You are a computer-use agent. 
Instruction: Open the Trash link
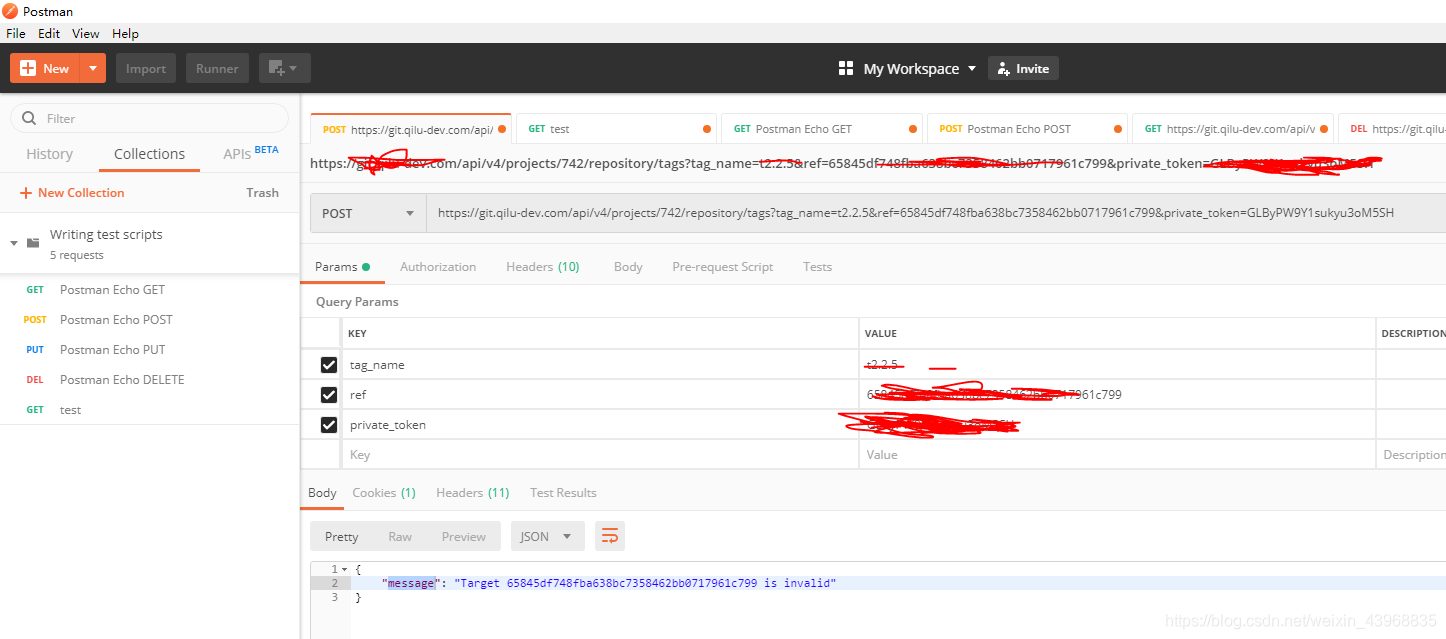click(x=262, y=192)
